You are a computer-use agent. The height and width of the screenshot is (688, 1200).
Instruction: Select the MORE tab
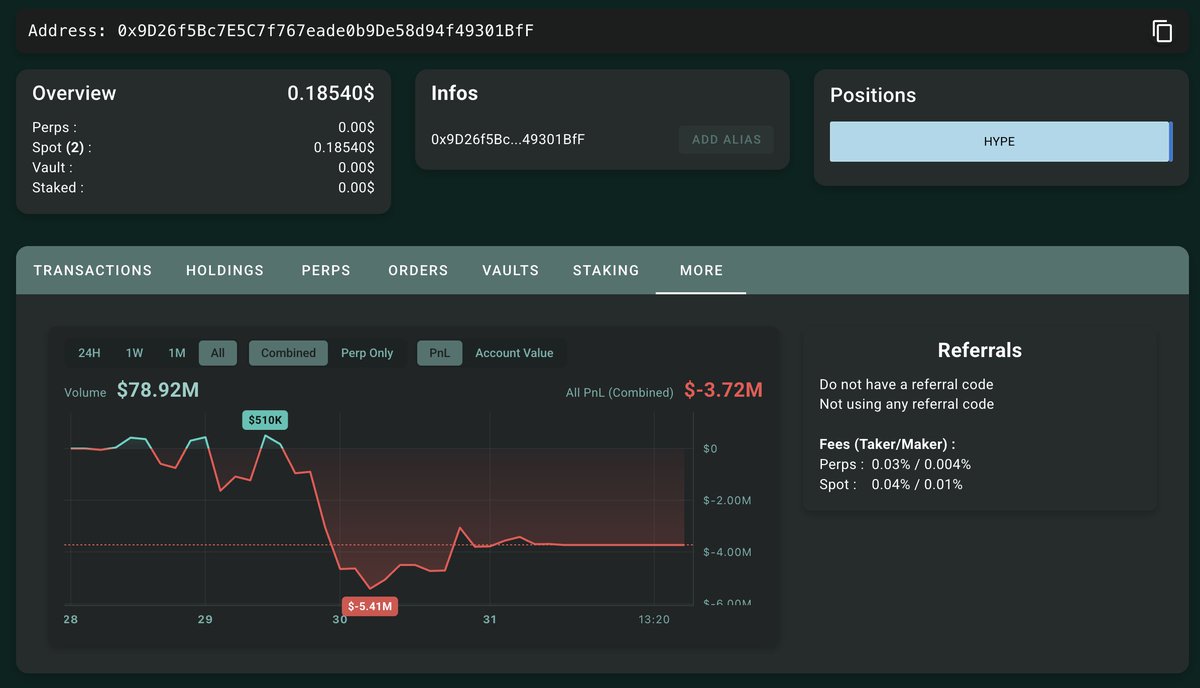pos(701,270)
